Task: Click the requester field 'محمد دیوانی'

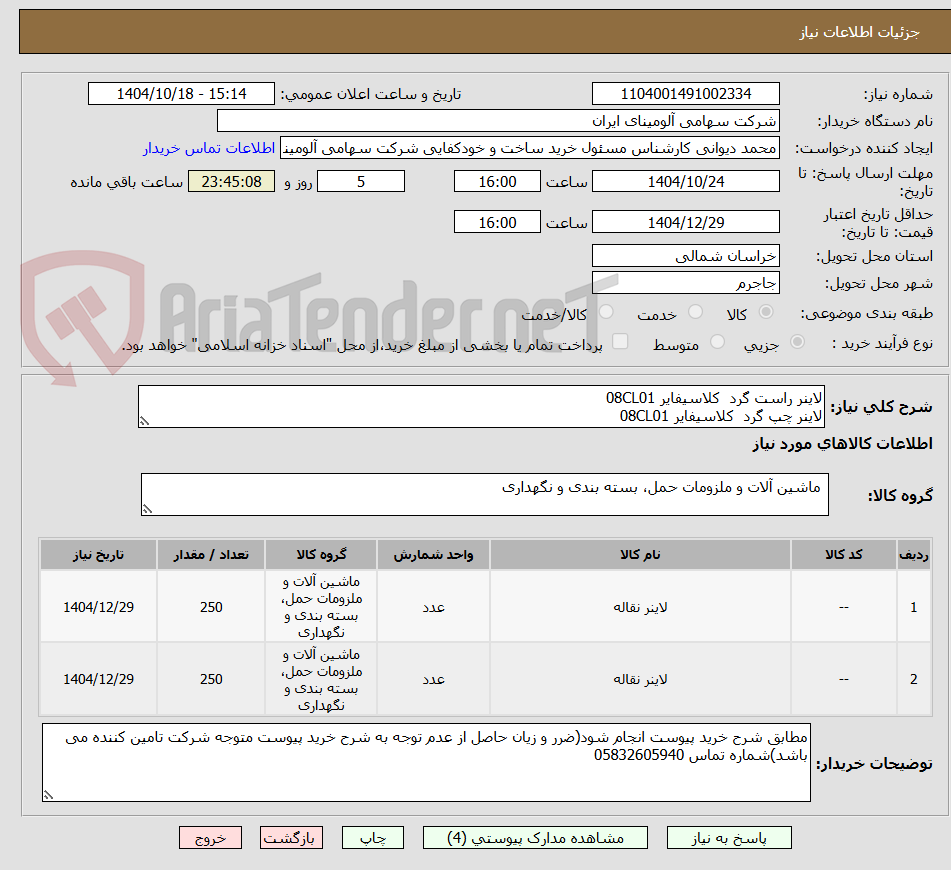Action: (529, 148)
